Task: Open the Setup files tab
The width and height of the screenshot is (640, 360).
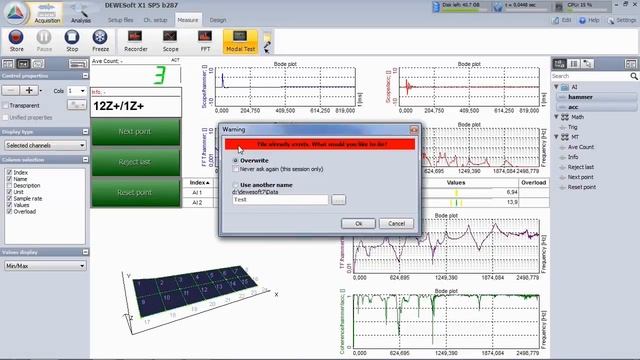Action: pyautogui.click(x=120, y=20)
